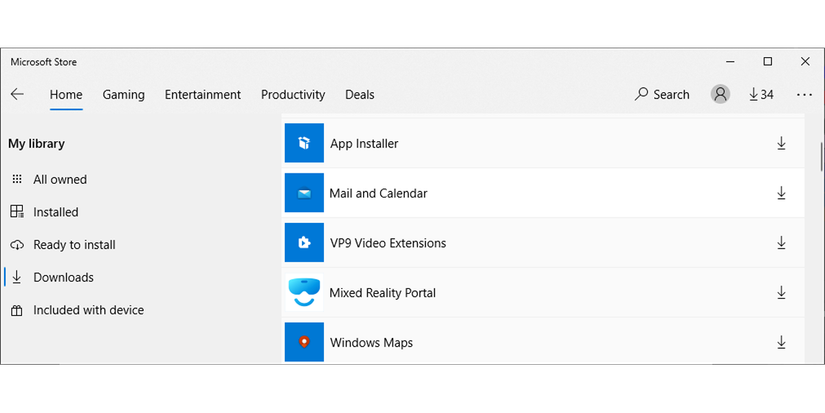Minimize the Microsoft Store window
This screenshot has width=825, height=413.
click(x=730, y=62)
